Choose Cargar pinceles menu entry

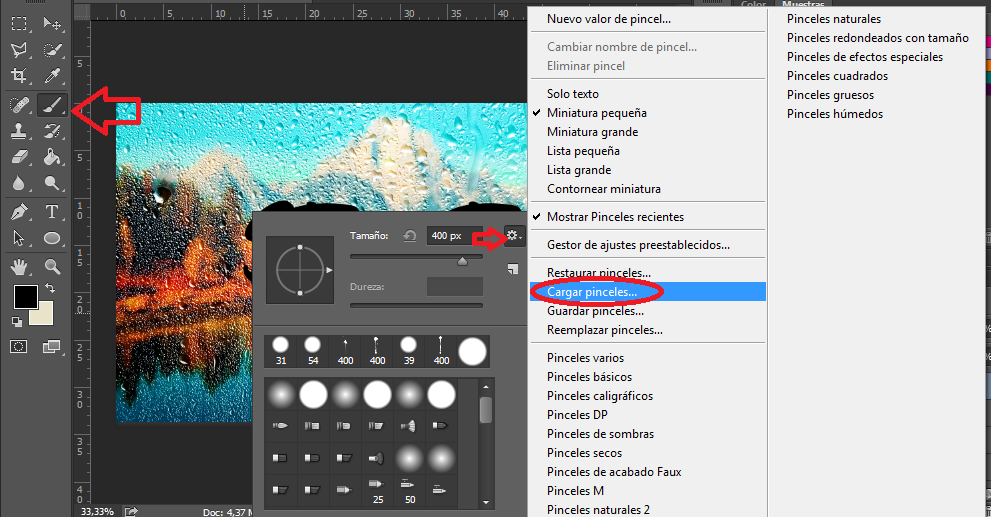tap(648, 291)
